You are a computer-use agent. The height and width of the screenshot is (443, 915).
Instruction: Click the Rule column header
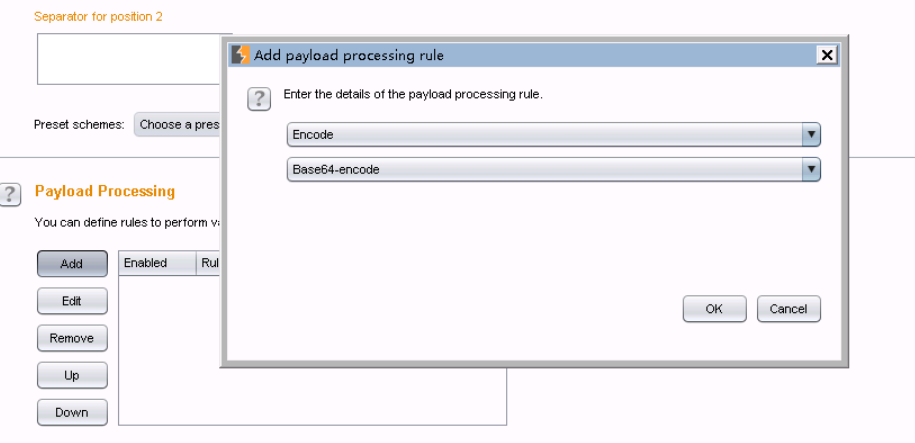[x=209, y=263]
